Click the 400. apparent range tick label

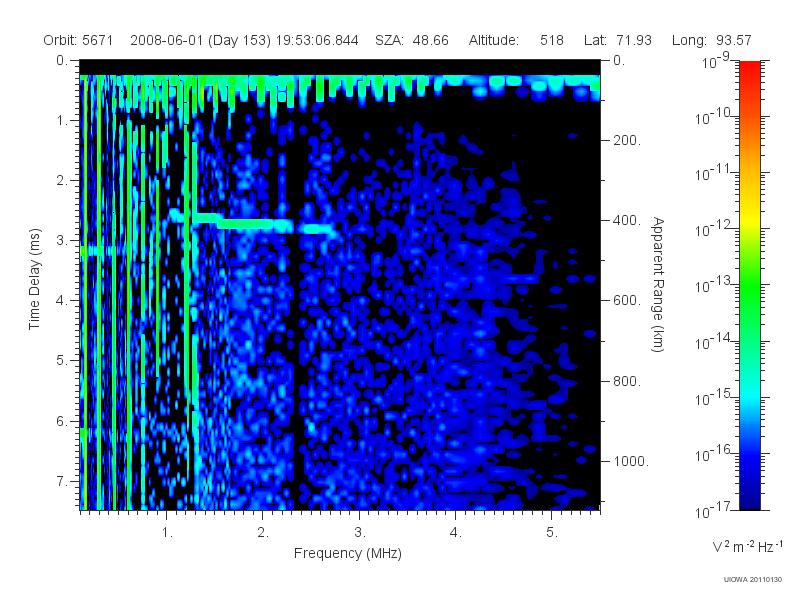point(627,220)
